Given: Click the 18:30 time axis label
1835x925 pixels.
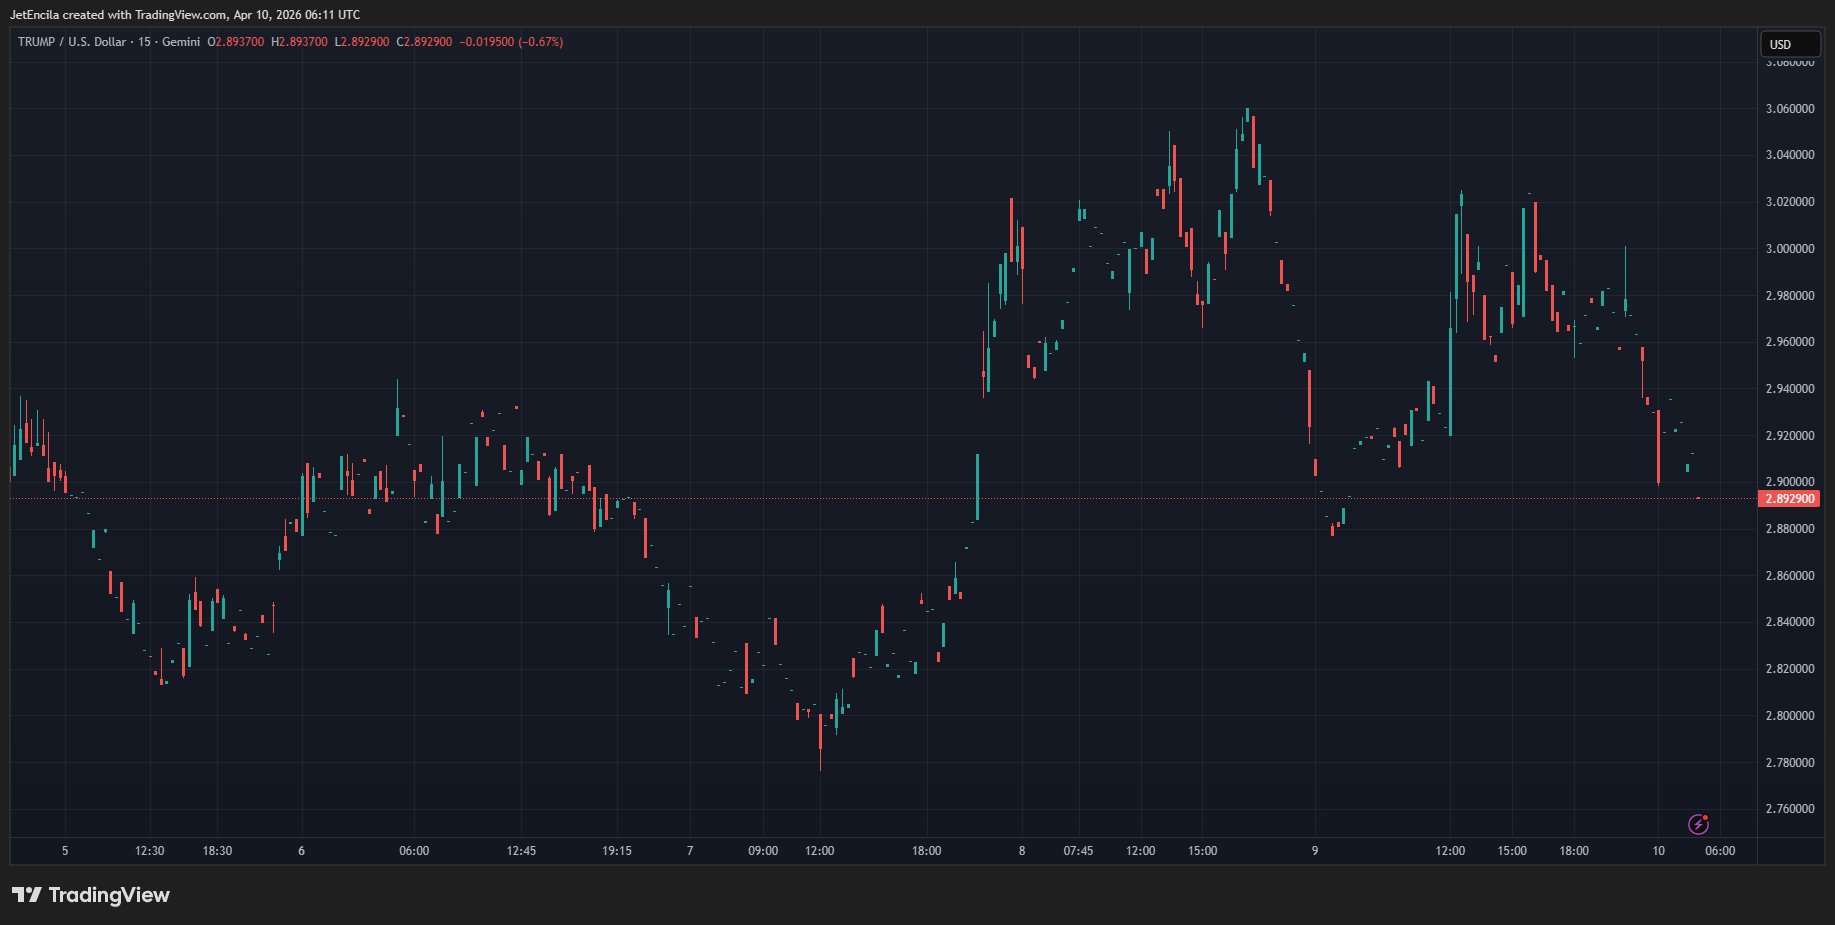Looking at the screenshot, I should [x=217, y=851].
